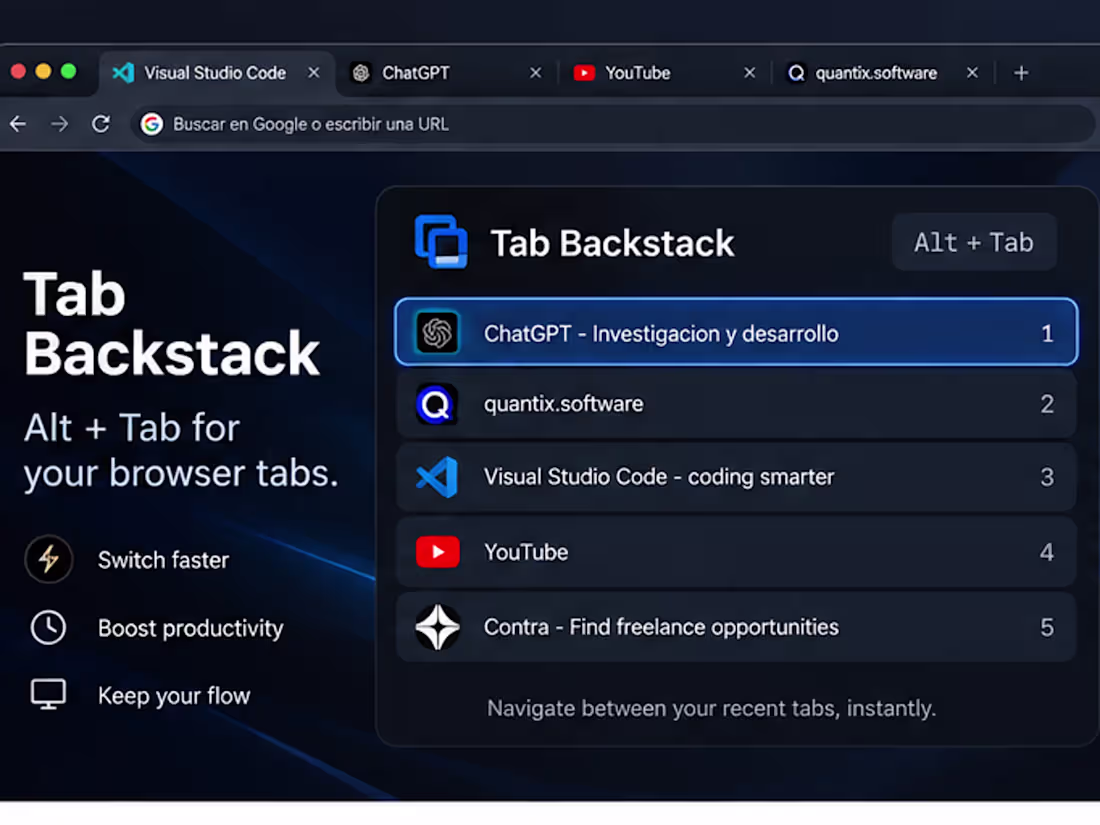Click the clock Boost productivity icon
The height and width of the screenshot is (825, 1100).
(x=48, y=627)
